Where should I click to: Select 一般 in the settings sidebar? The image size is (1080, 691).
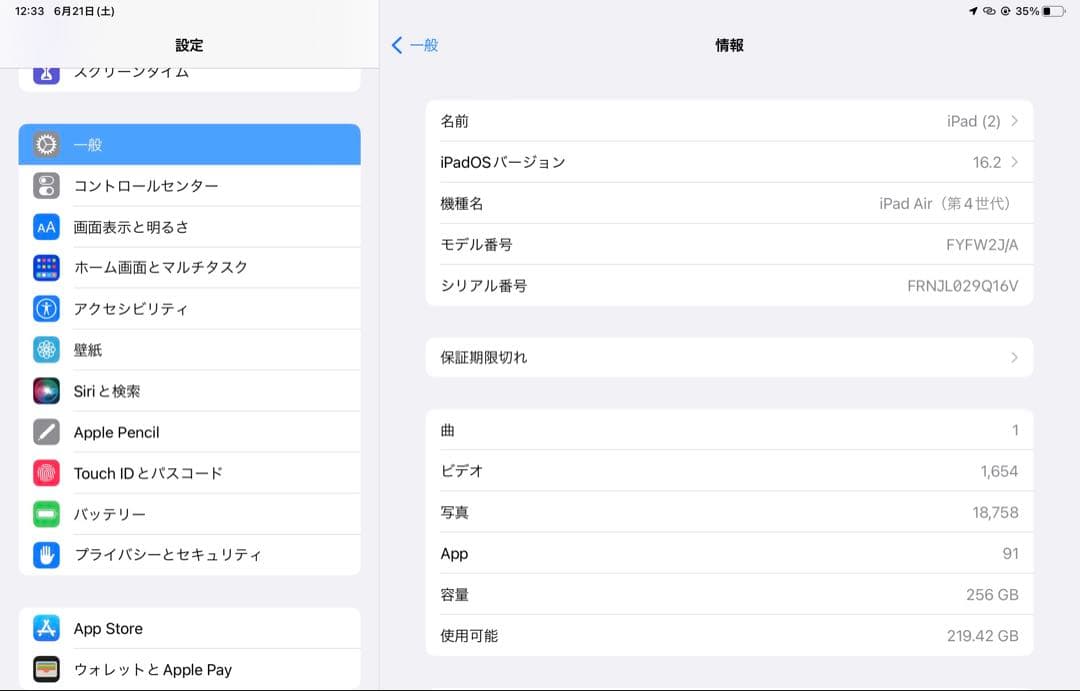click(x=190, y=144)
